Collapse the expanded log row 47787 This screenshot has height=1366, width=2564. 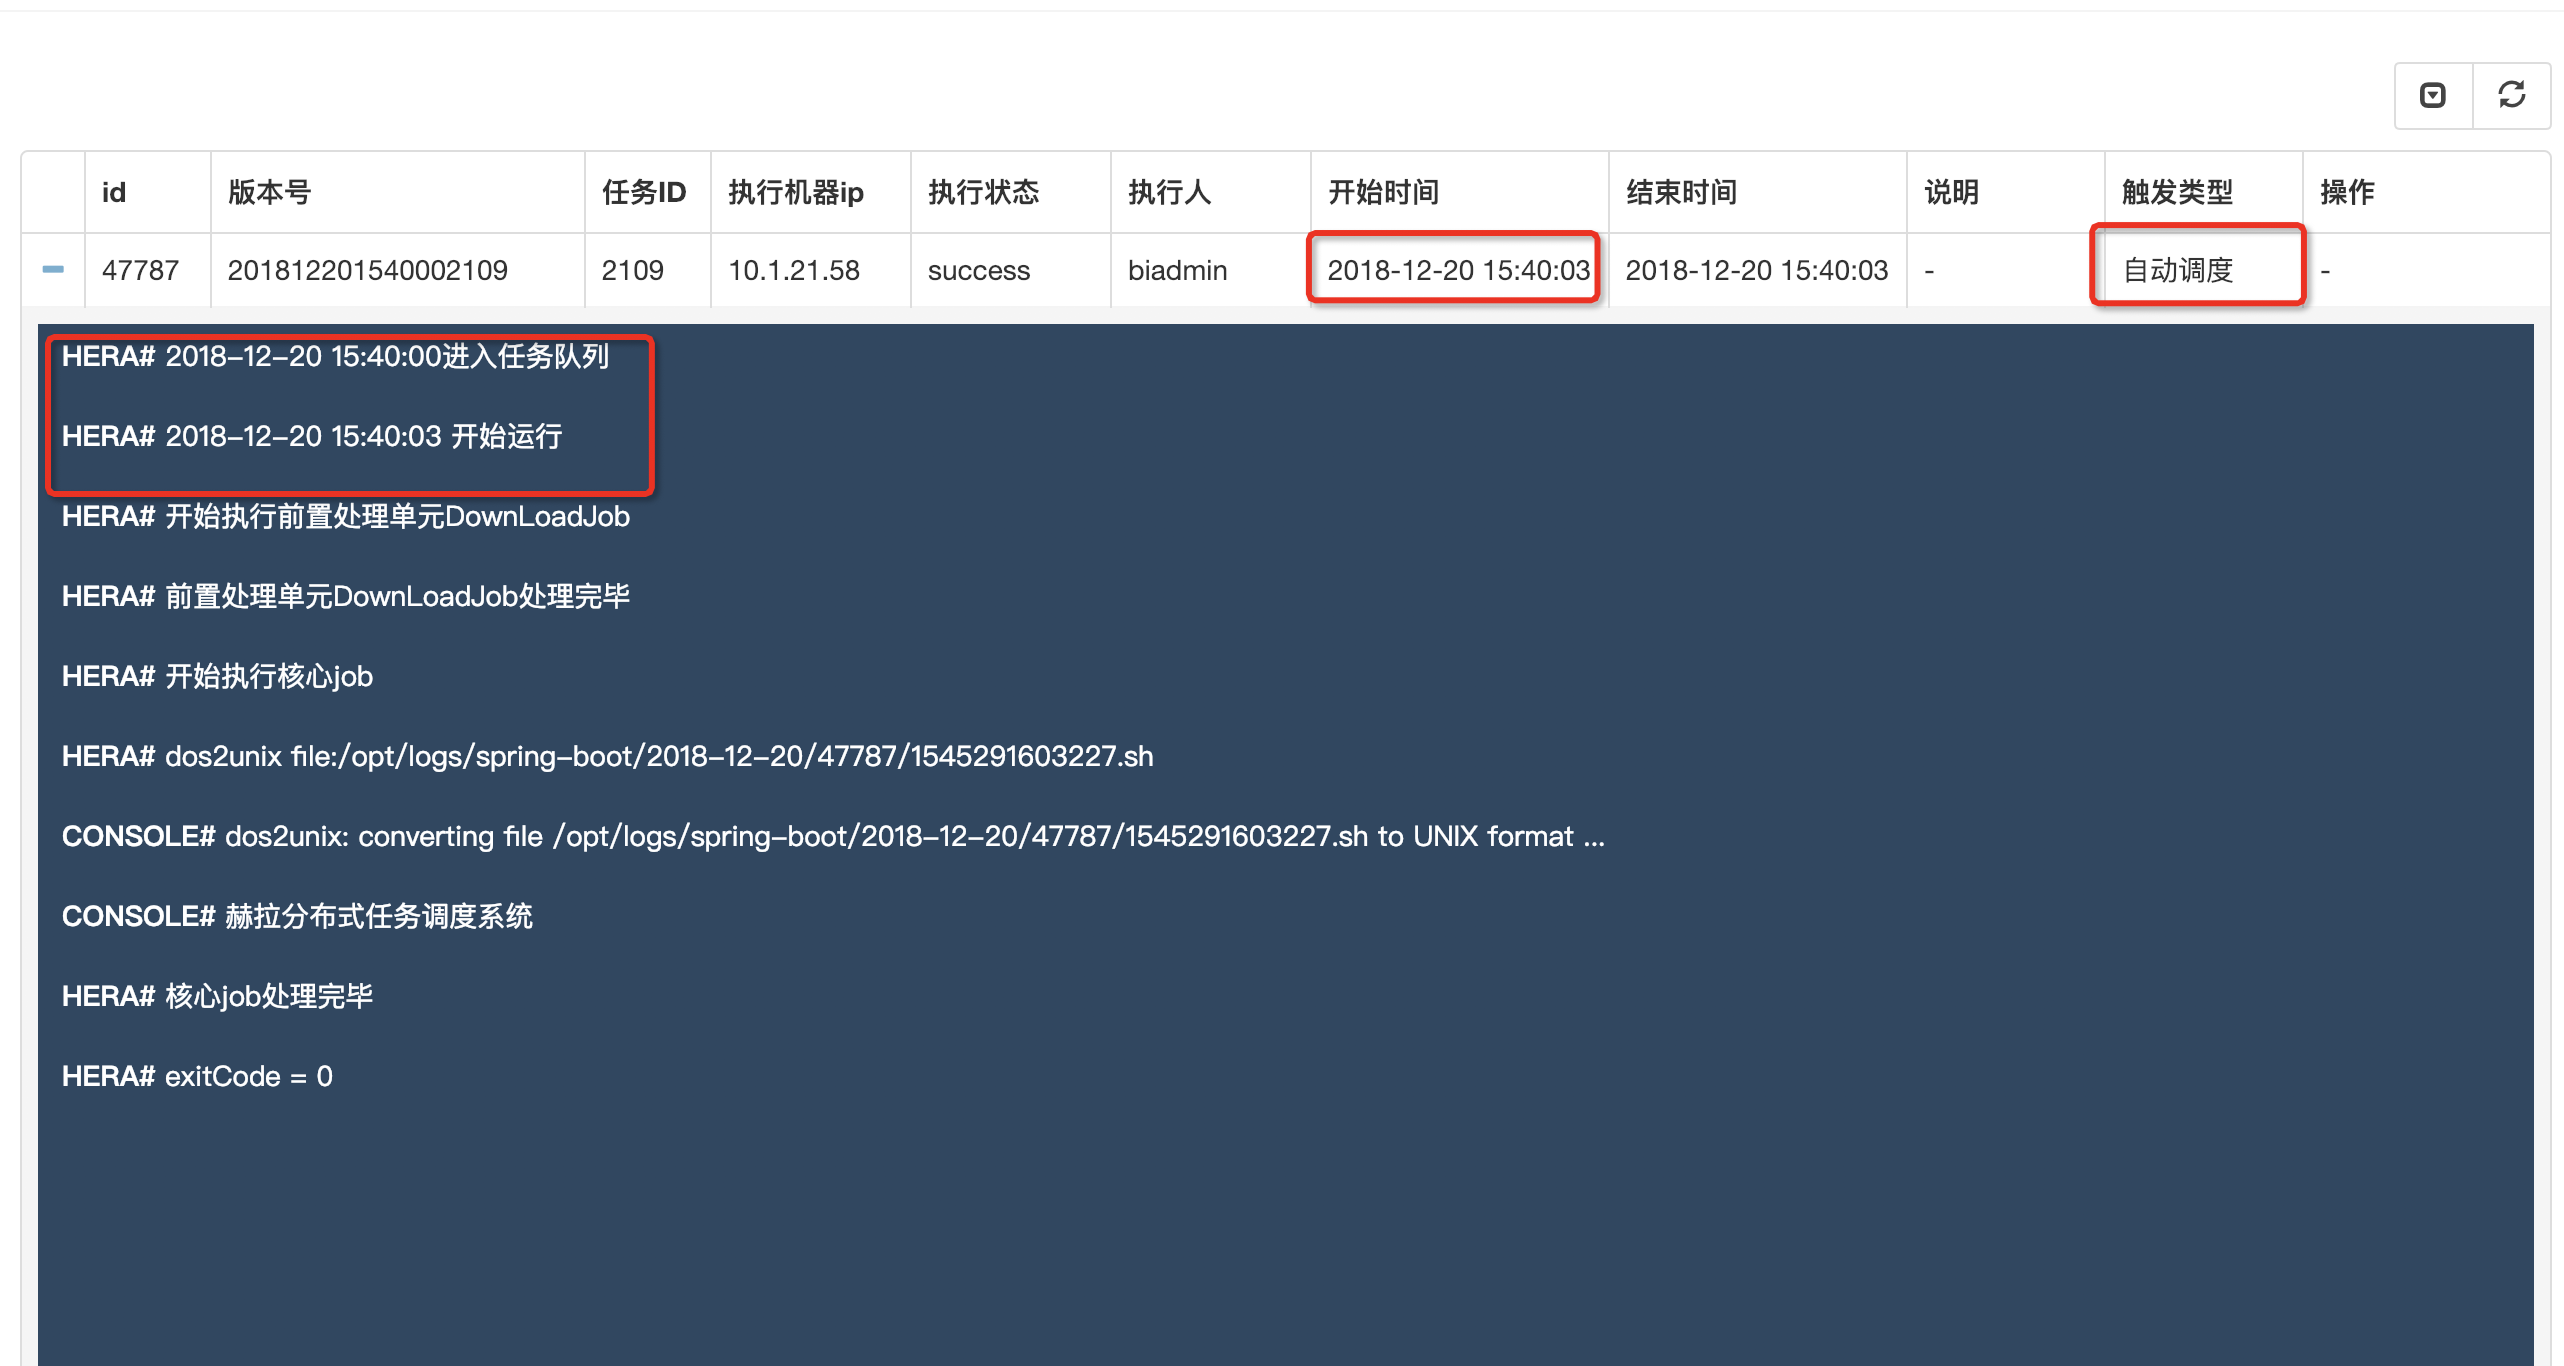coord(53,269)
